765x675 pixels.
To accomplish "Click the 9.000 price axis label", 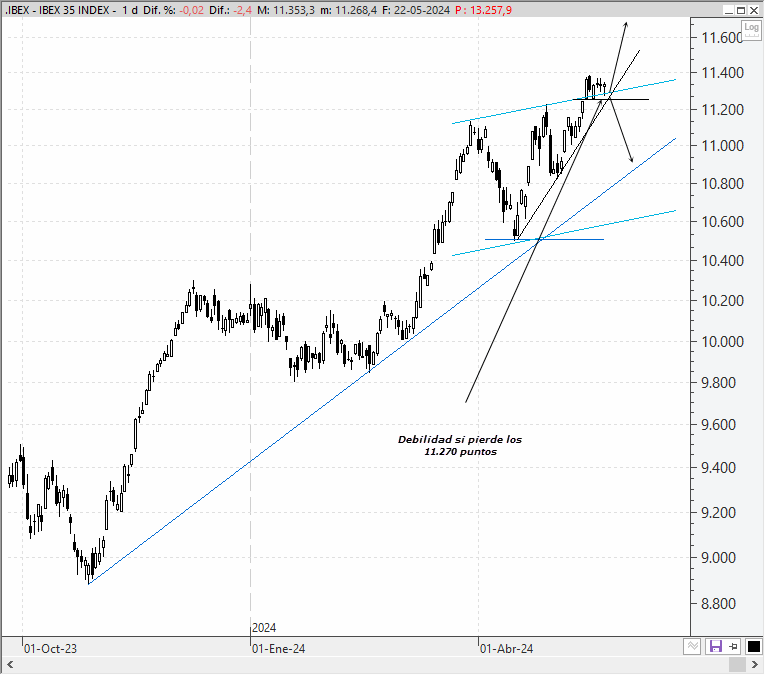I will [x=718, y=557].
